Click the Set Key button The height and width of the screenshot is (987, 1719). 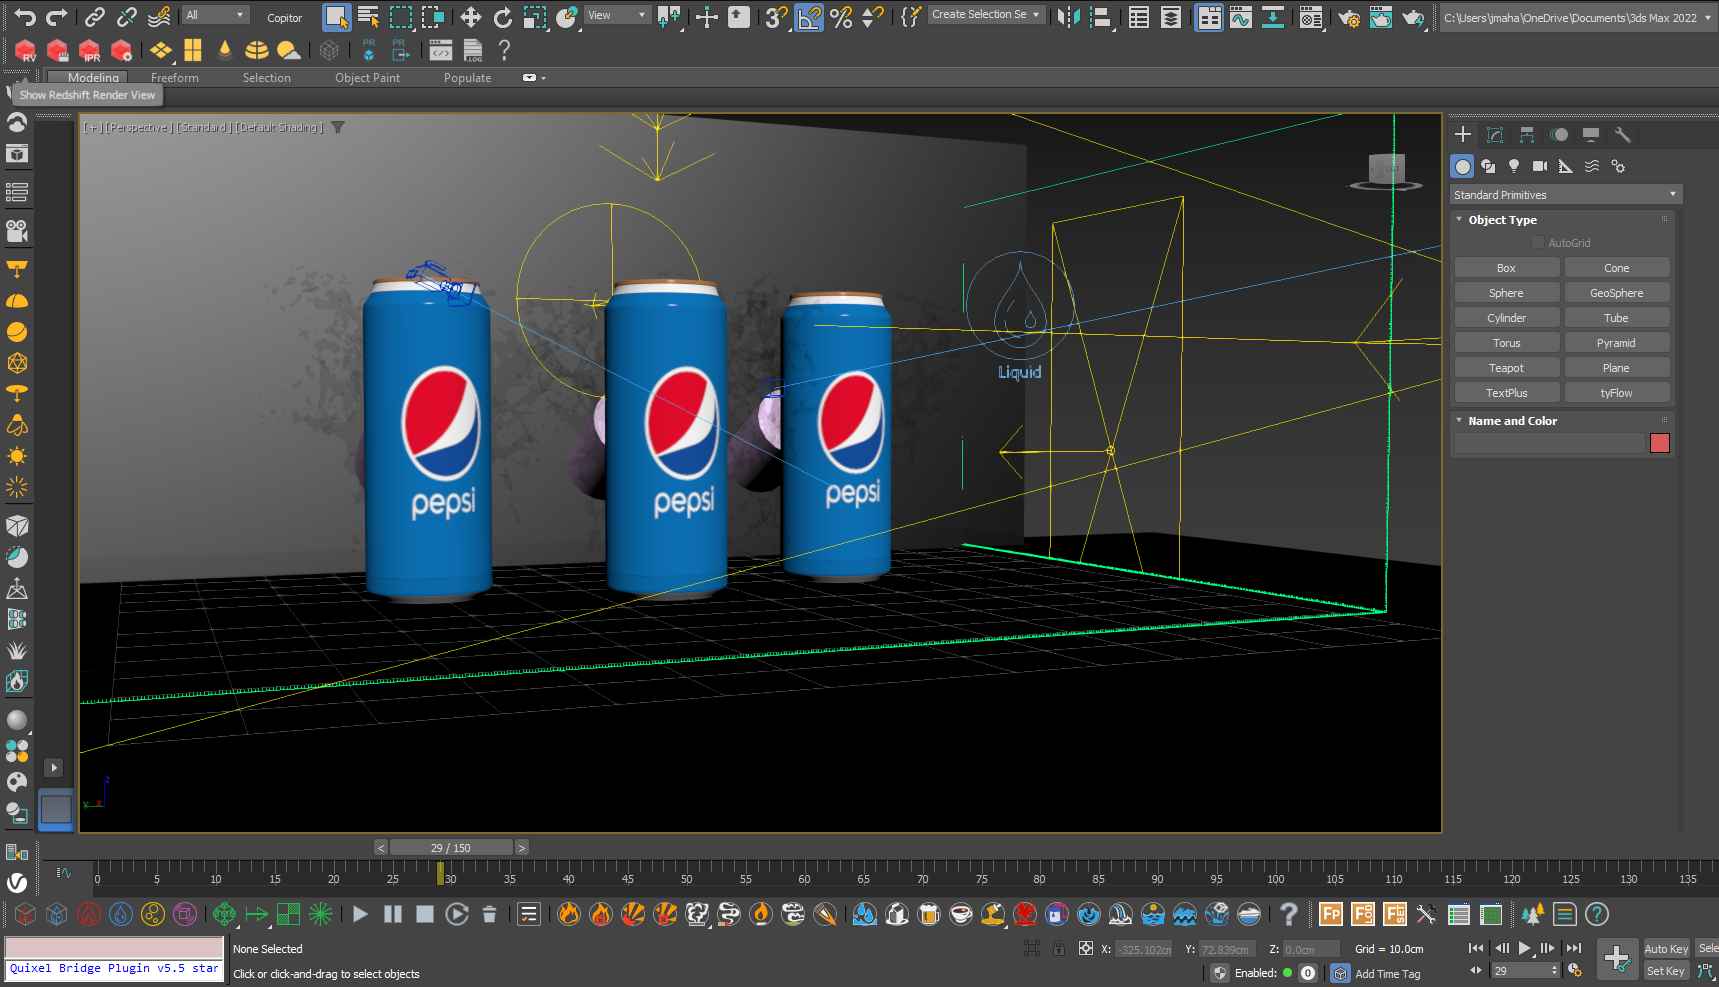point(1666,971)
